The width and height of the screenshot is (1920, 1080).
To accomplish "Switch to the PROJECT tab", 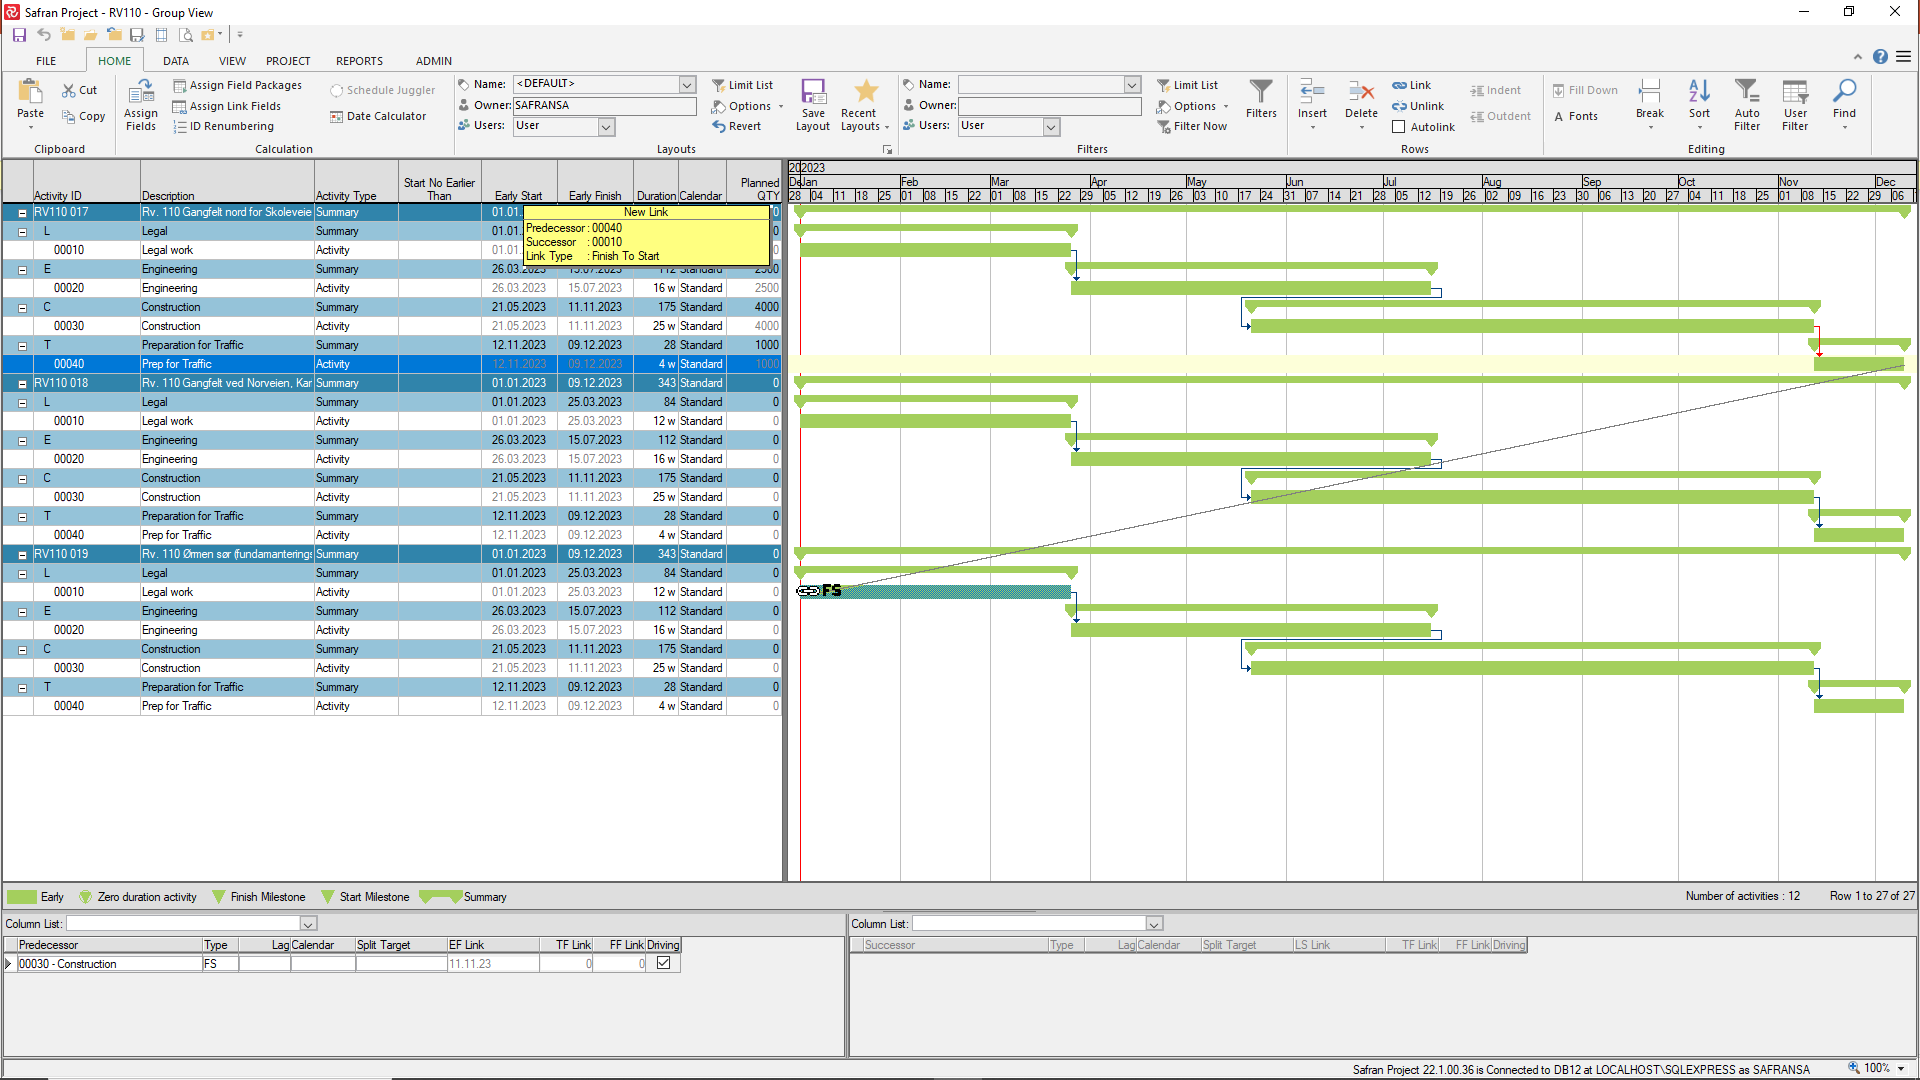I will point(288,61).
